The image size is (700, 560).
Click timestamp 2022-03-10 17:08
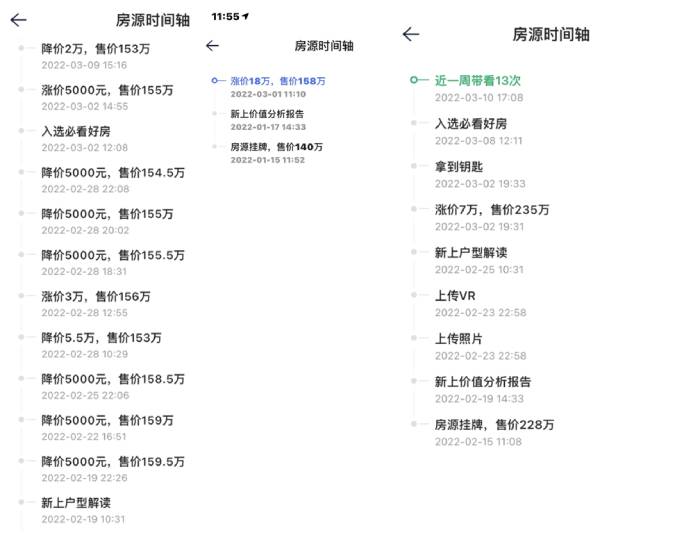(x=479, y=98)
